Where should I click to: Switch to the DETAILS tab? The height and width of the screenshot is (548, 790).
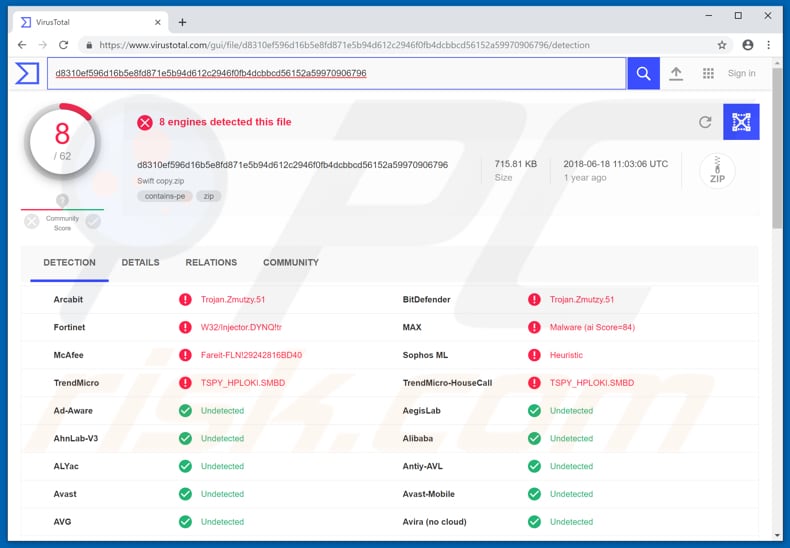[140, 262]
